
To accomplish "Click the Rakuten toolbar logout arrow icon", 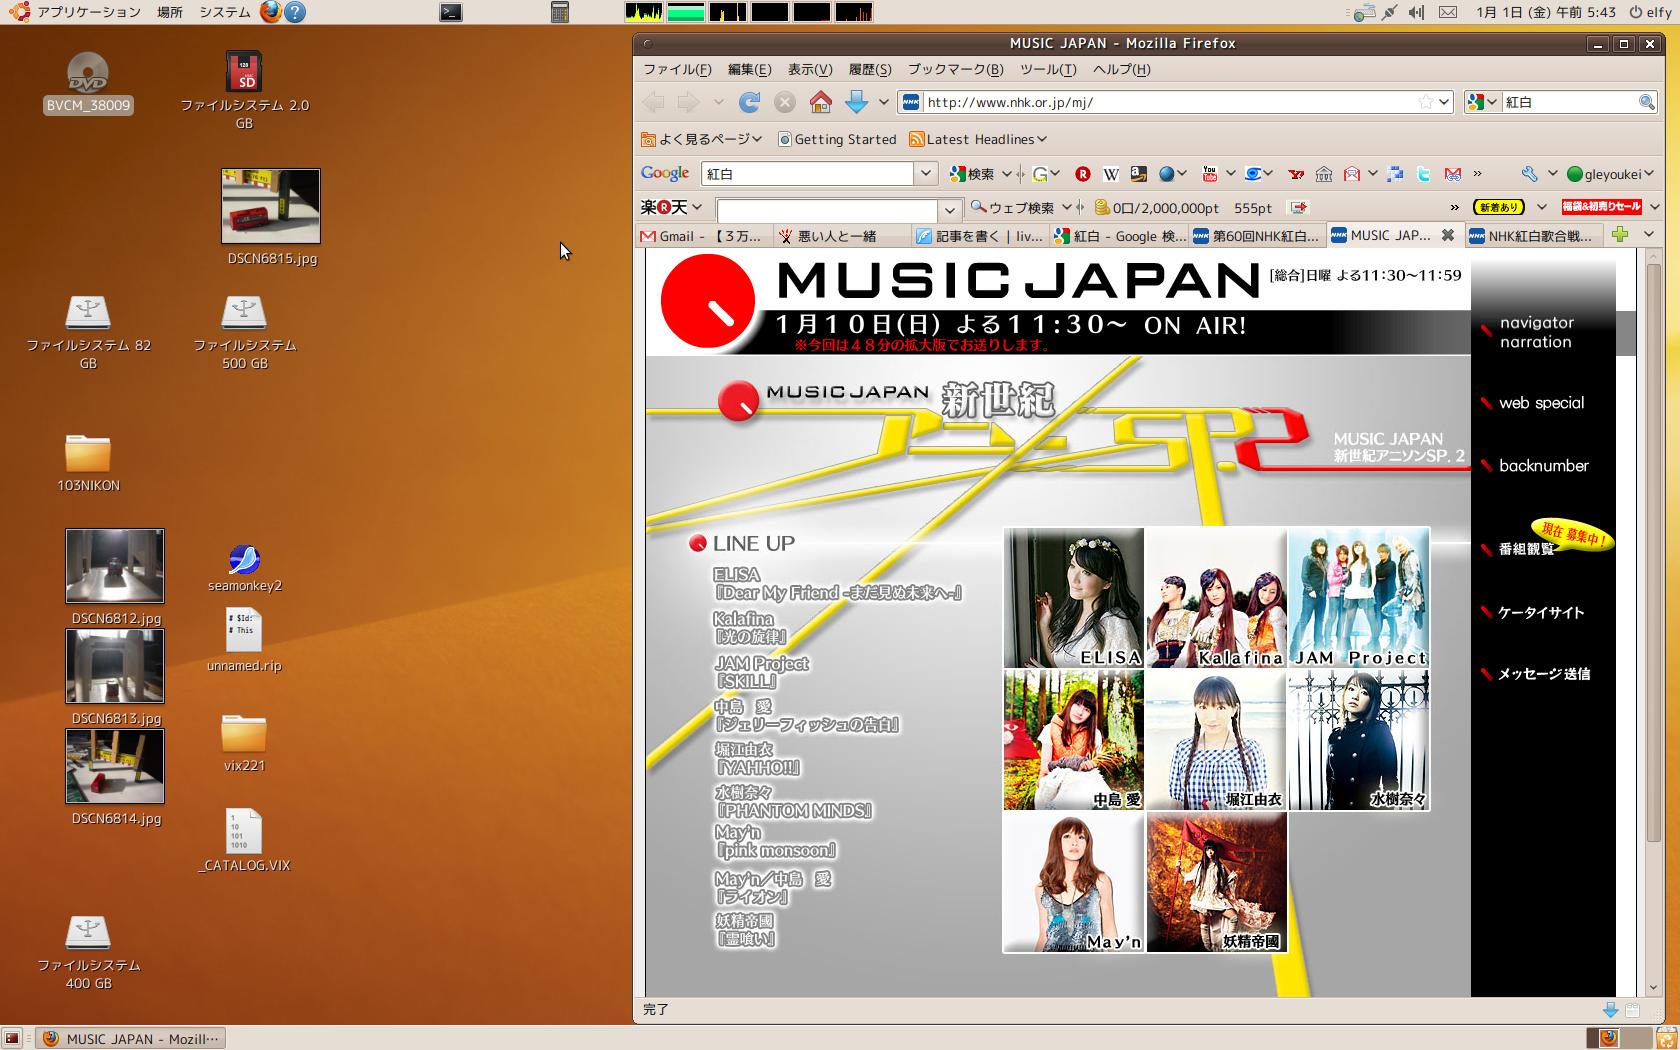I will (x=1299, y=207).
